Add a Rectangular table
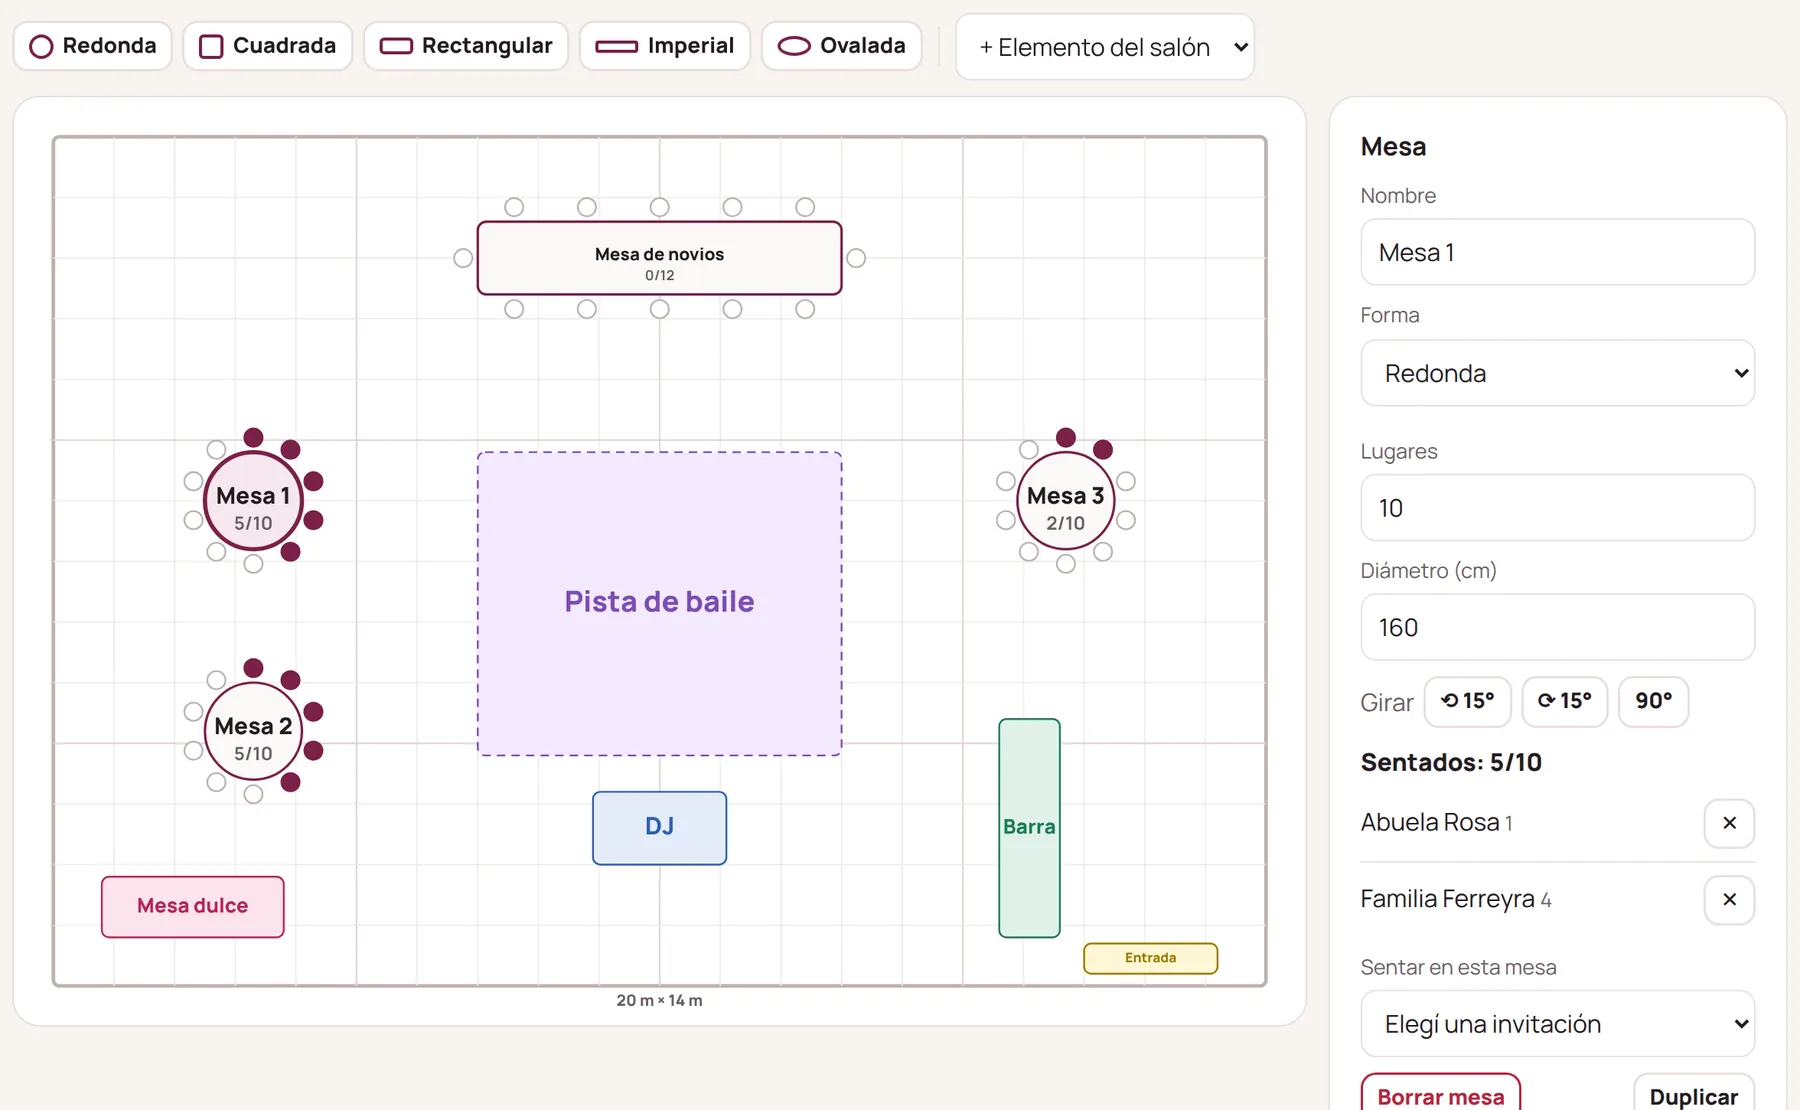 click(466, 46)
